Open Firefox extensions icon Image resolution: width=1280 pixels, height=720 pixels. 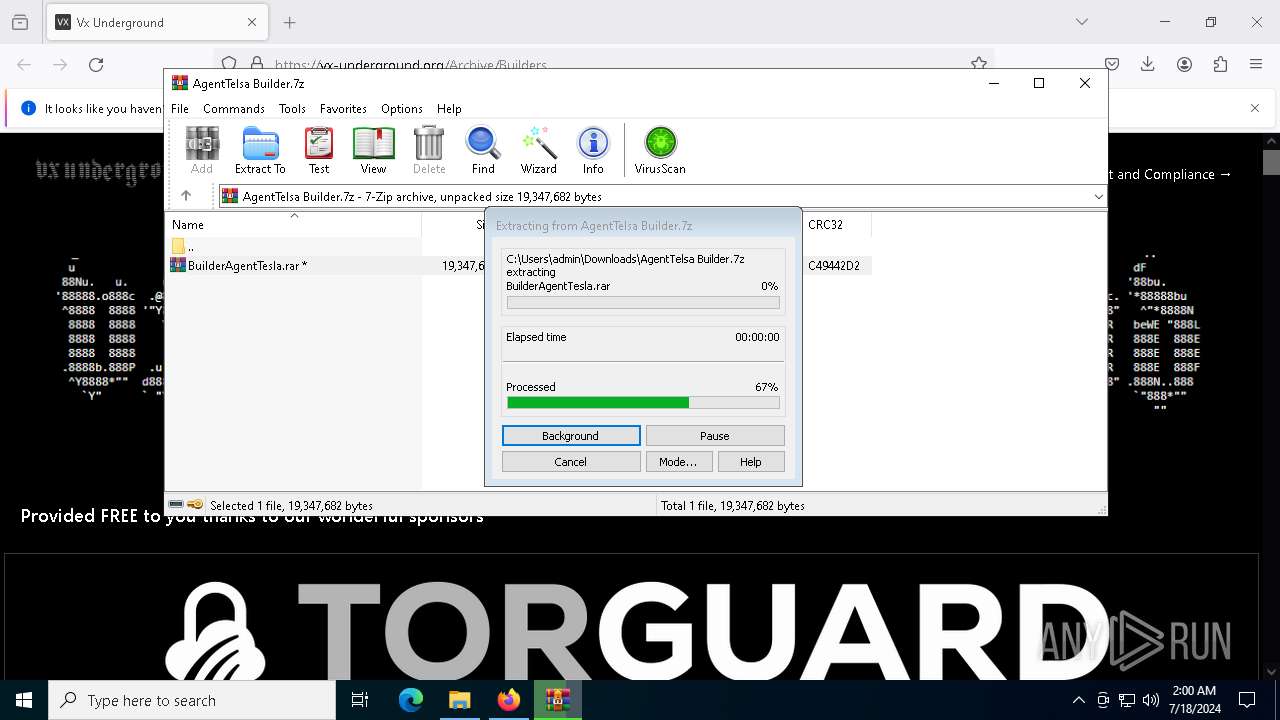point(1220,65)
